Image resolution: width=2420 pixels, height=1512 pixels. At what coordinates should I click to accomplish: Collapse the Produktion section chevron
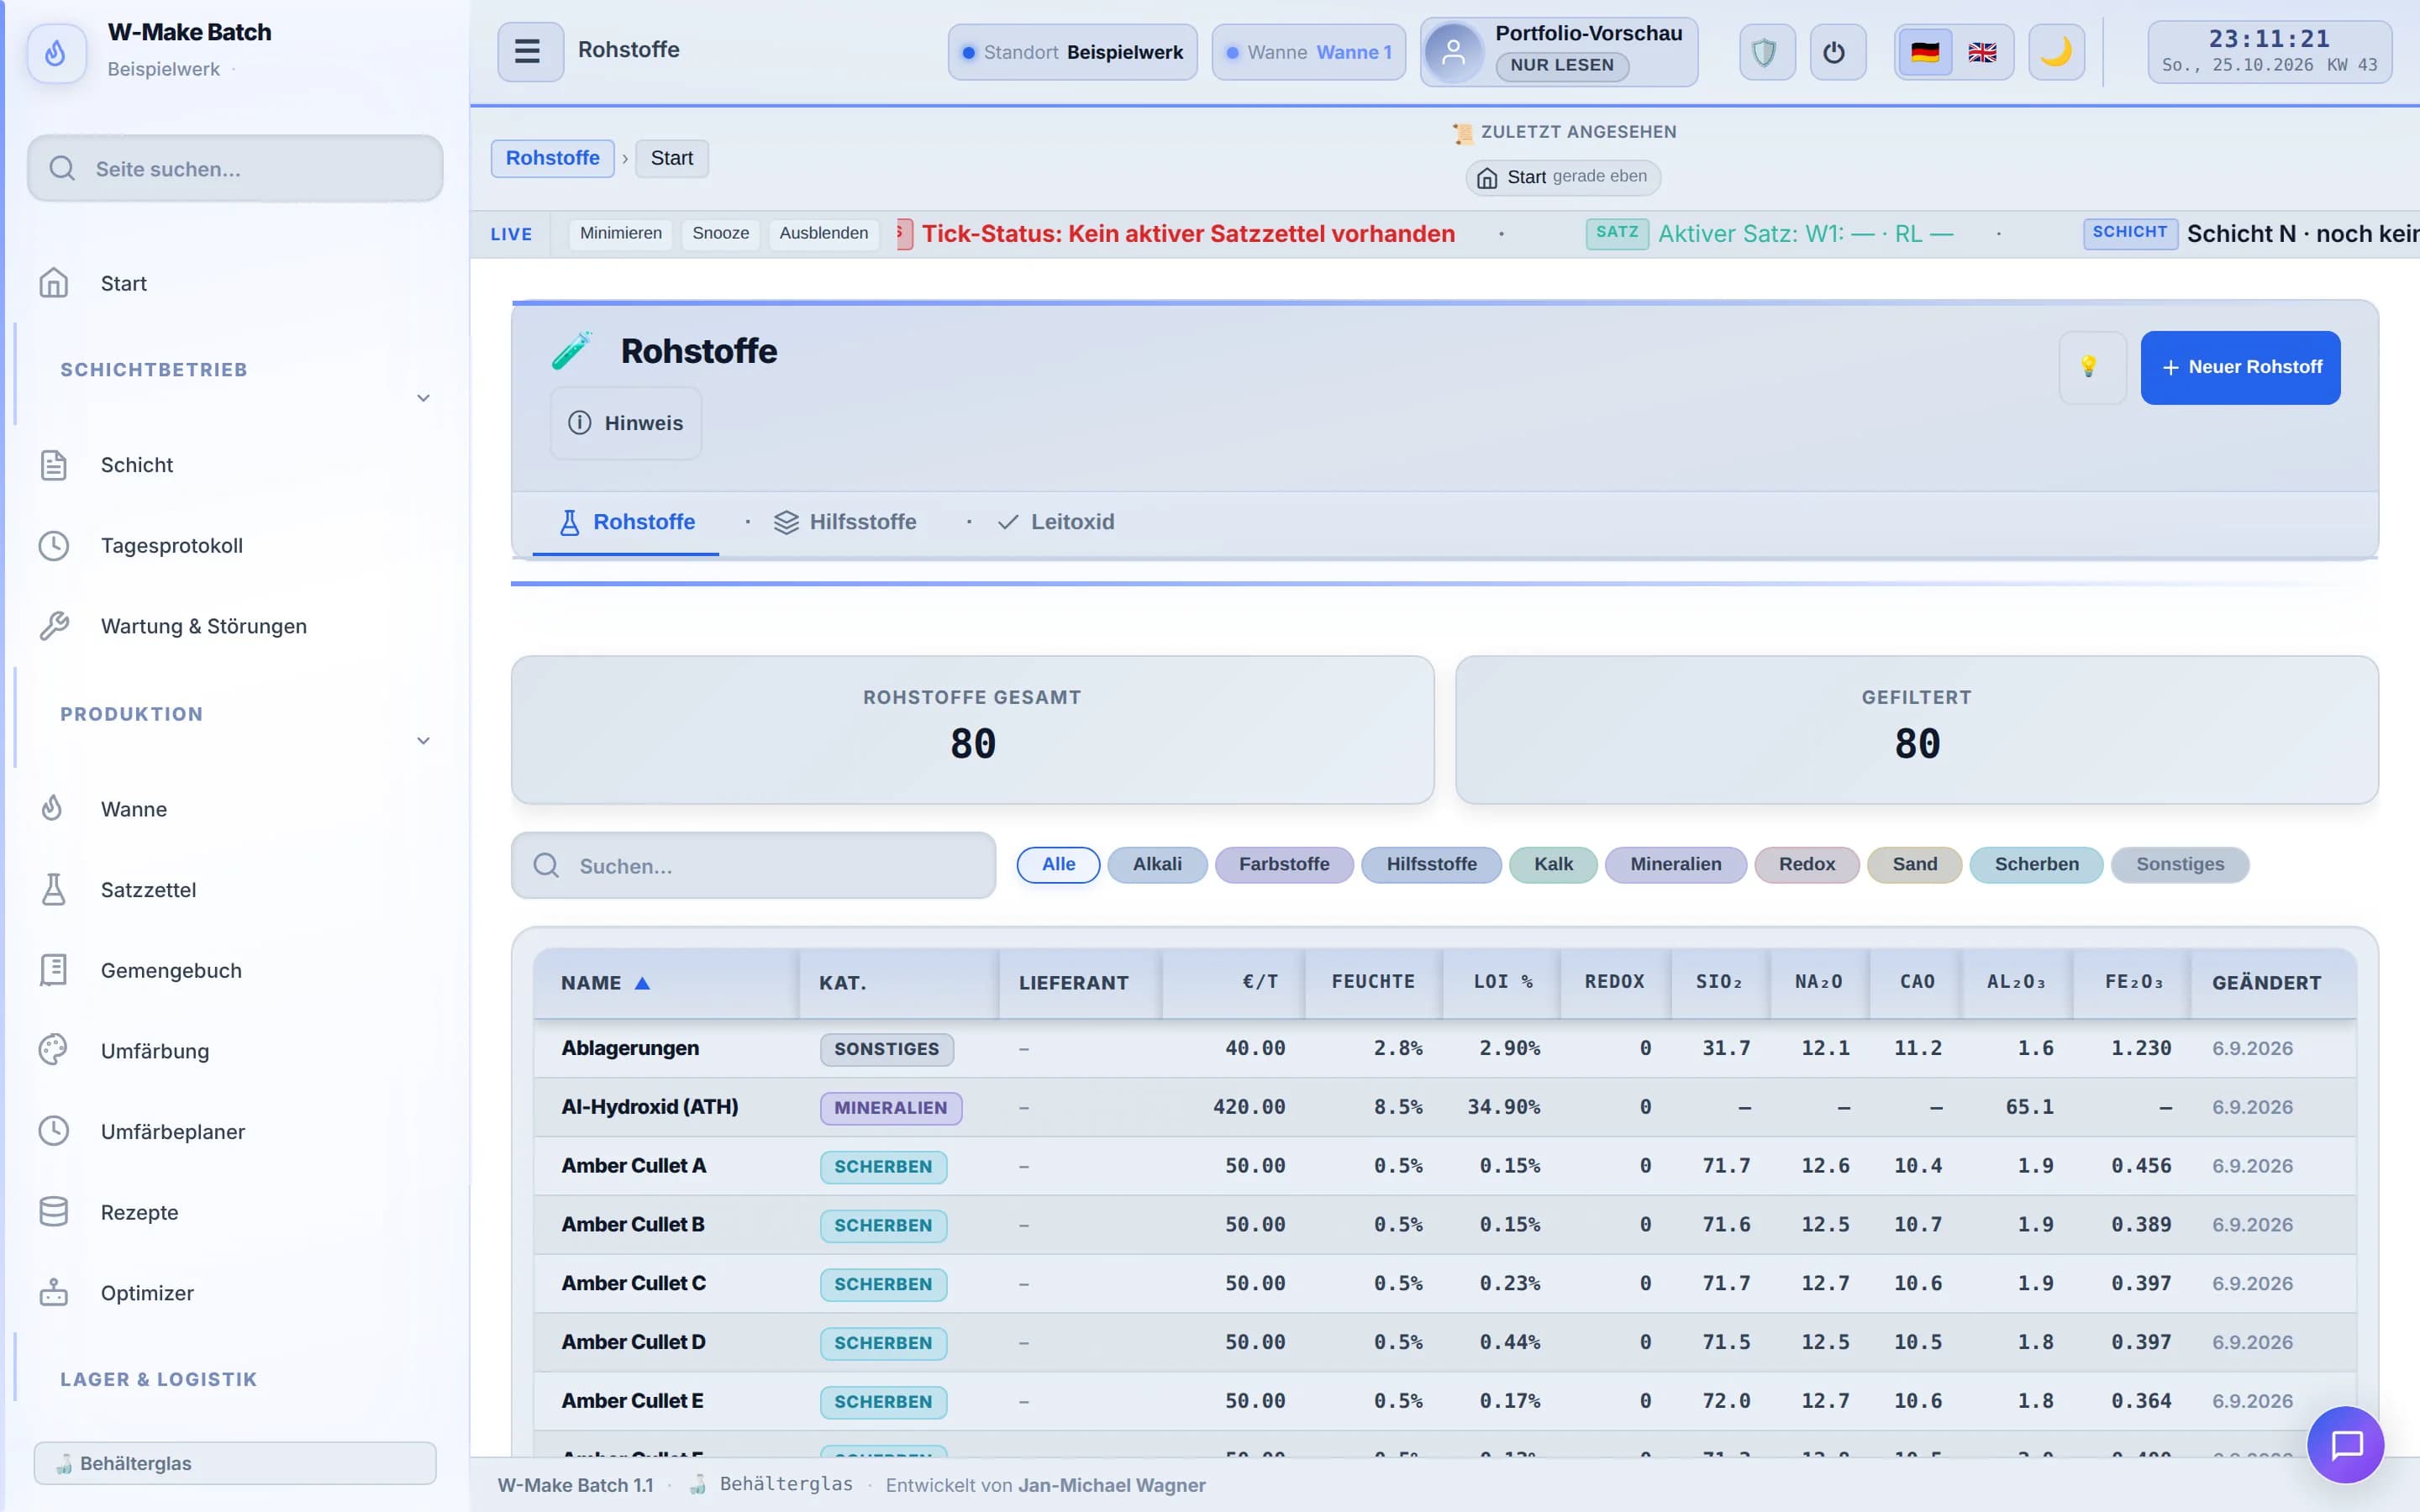(423, 741)
